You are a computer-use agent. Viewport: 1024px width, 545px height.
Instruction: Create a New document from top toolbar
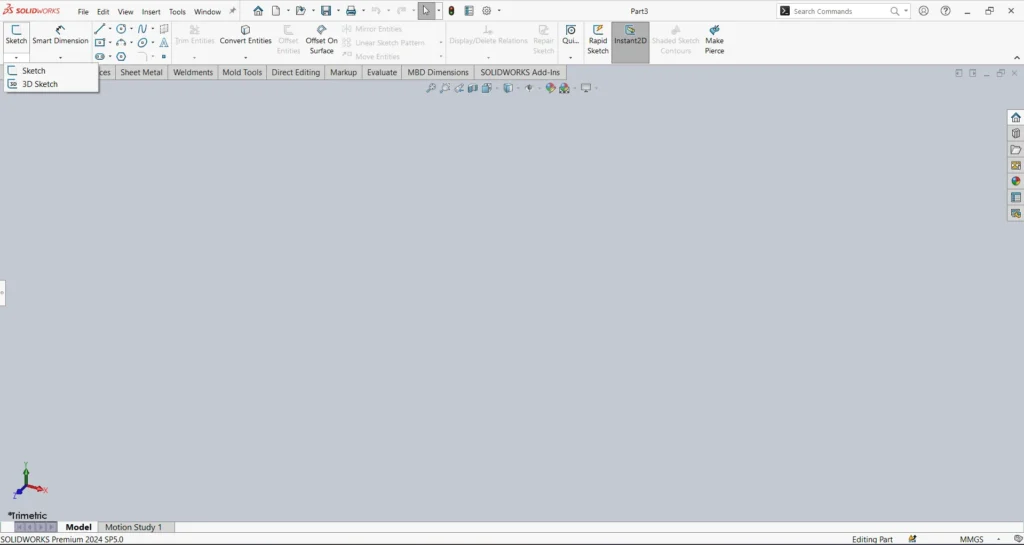(x=276, y=11)
